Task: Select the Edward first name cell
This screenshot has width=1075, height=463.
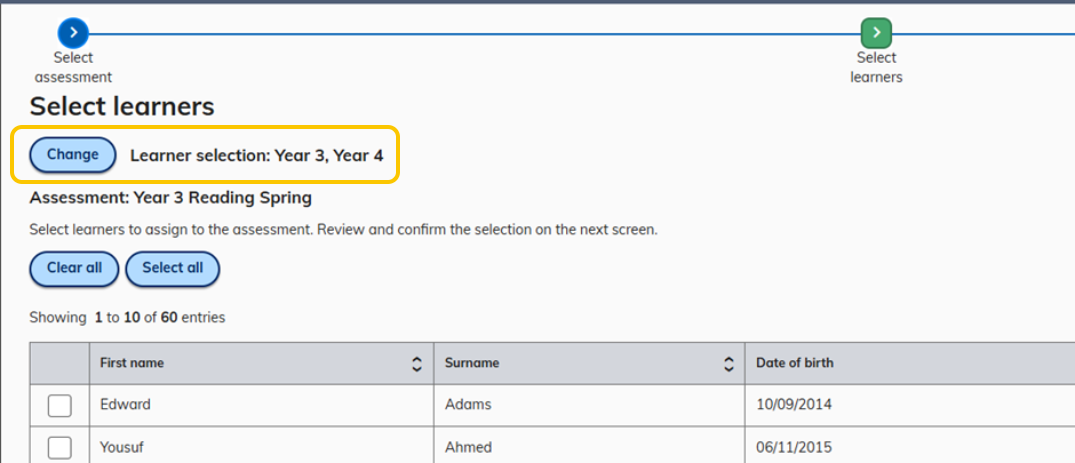Action: 126,405
